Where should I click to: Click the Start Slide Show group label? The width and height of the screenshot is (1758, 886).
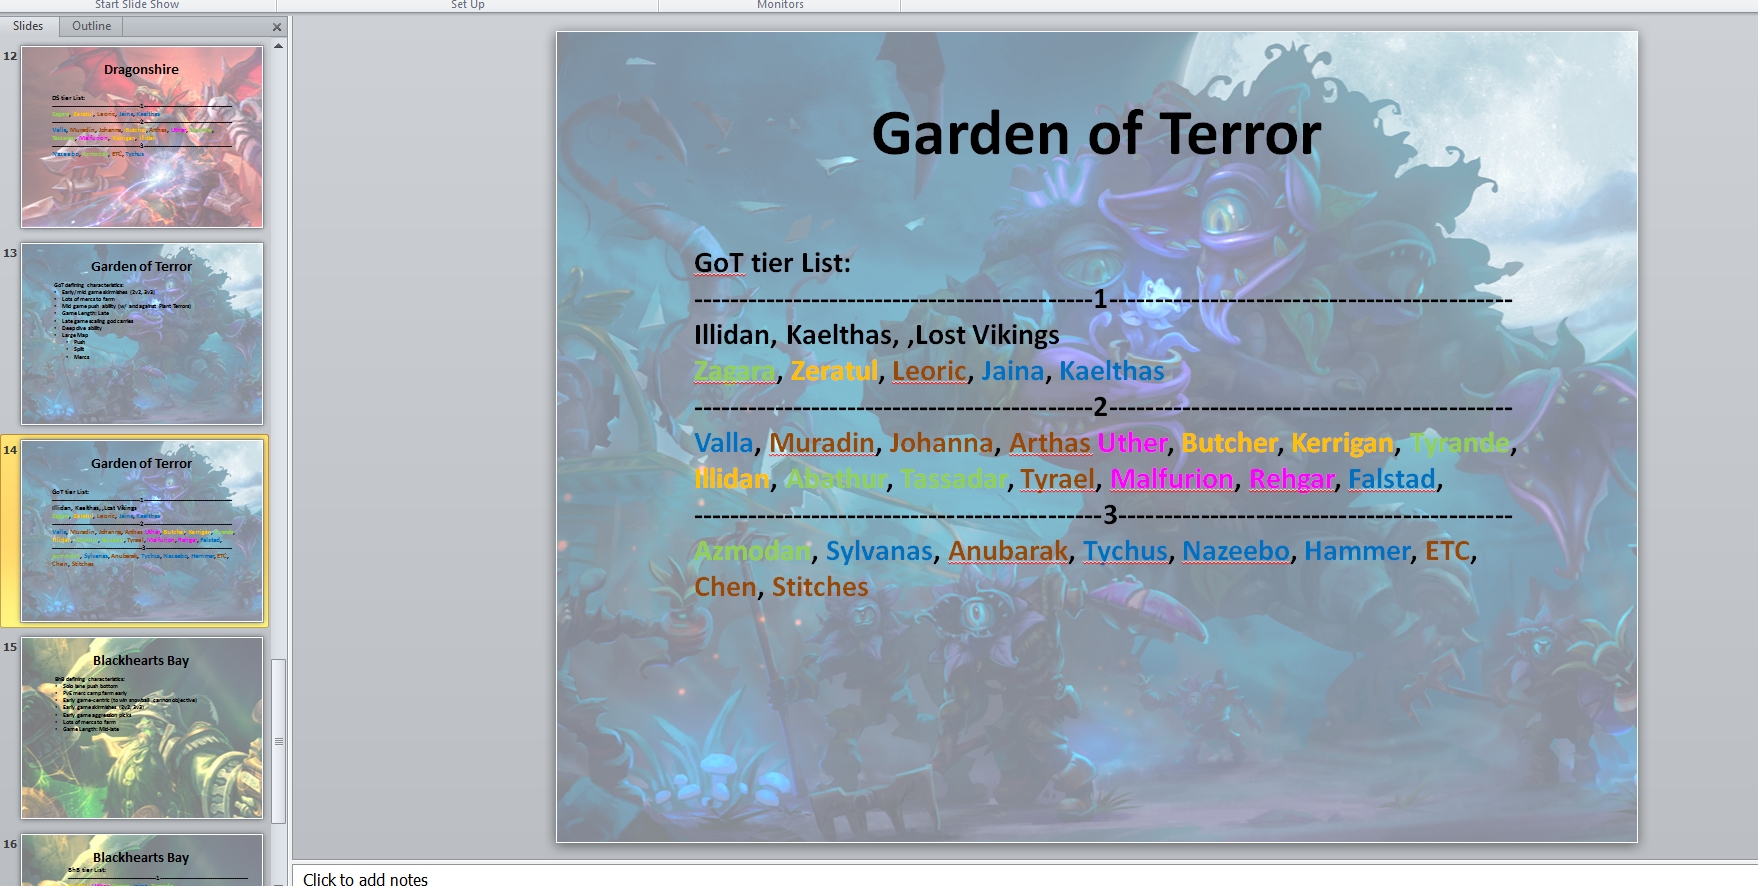[x=137, y=5]
